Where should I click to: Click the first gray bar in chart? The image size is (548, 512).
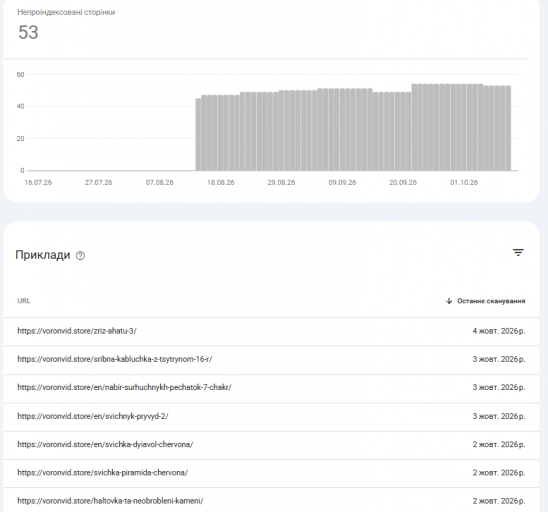(x=198, y=135)
